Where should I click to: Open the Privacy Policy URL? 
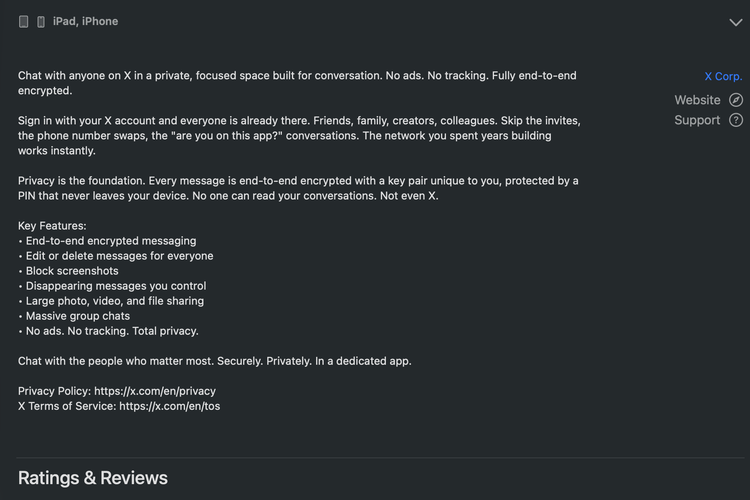[x=155, y=391]
